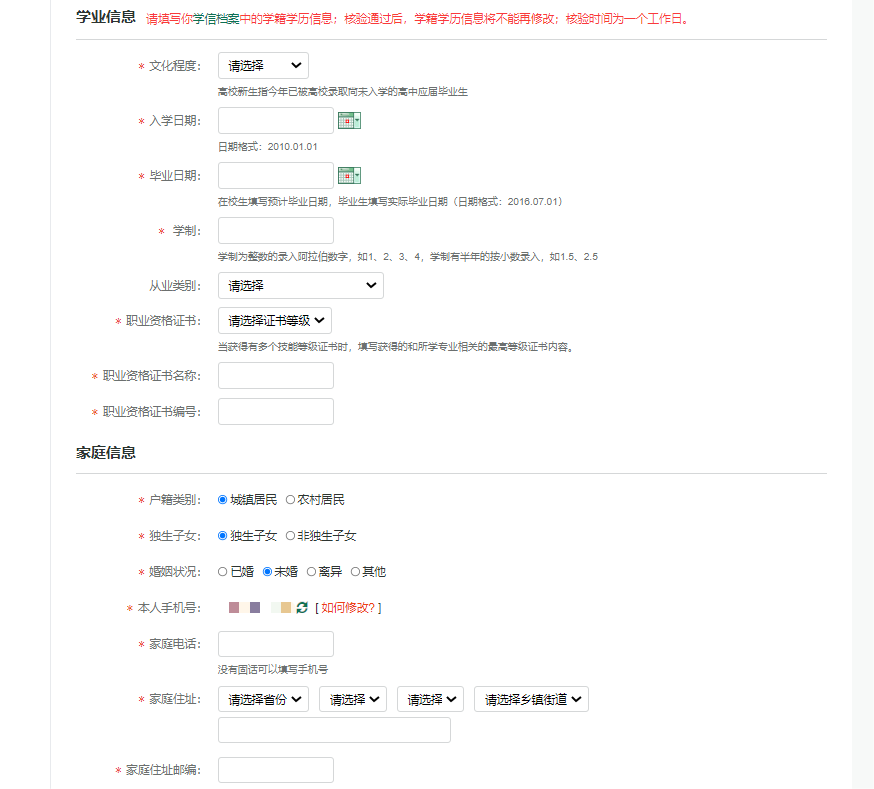Open the calendar picker beside 毕业日期

point(347,174)
